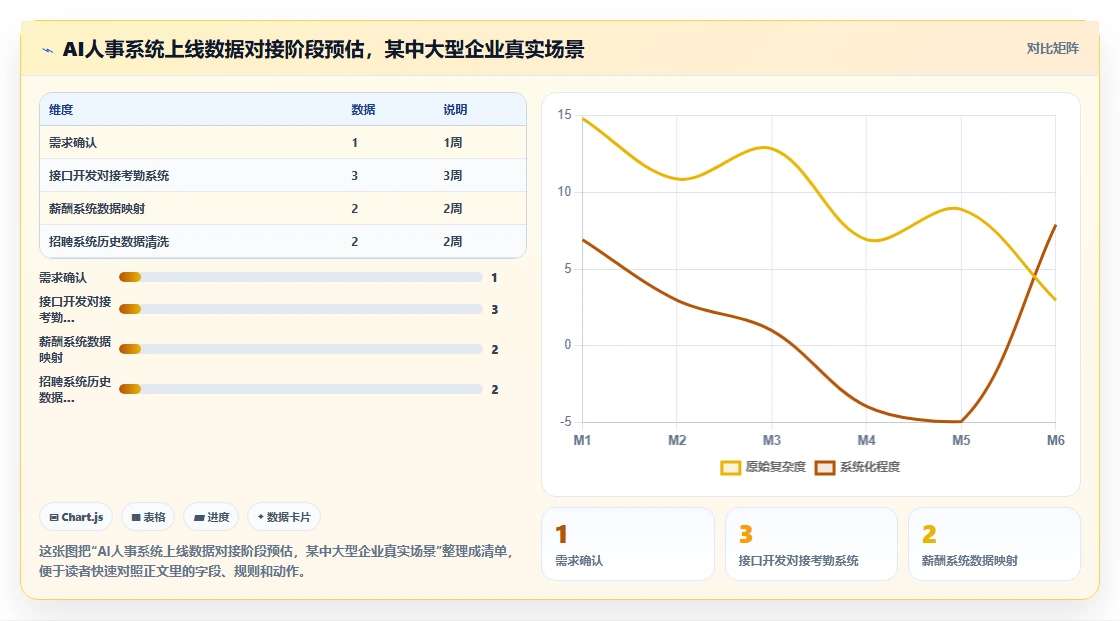Select the 进度 tag chip
Image resolution: width=1120 pixels, height=621 pixels.
tap(211, 517)
